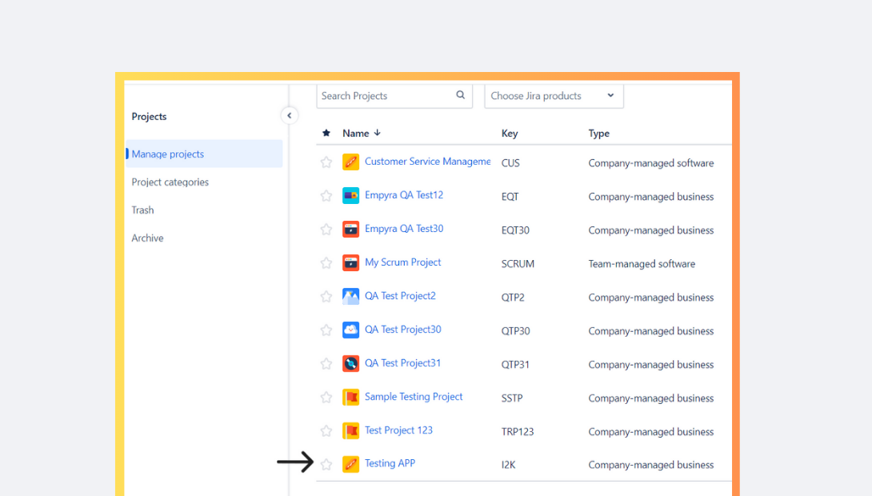Click the QA Test Project31 avatar icon
The image size is (872, 496).
(350, 364)
